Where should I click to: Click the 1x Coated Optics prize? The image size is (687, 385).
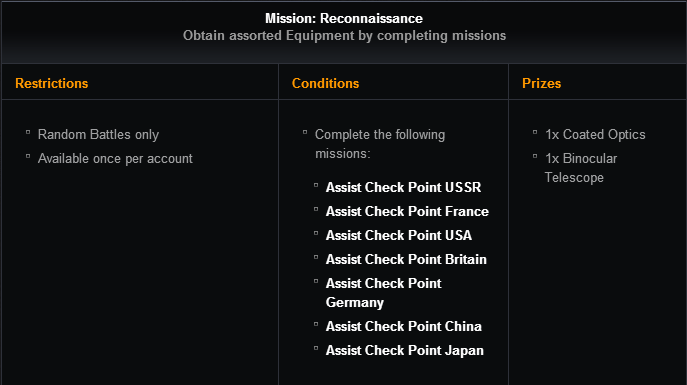click(595, 134)
